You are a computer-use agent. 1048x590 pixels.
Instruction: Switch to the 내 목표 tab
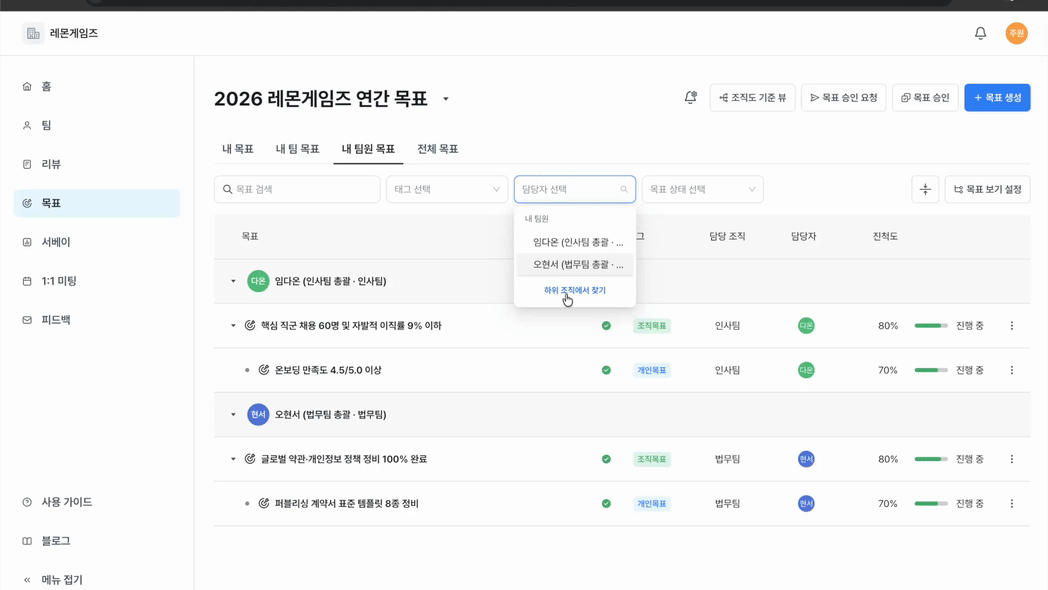(x=238, y=149)
